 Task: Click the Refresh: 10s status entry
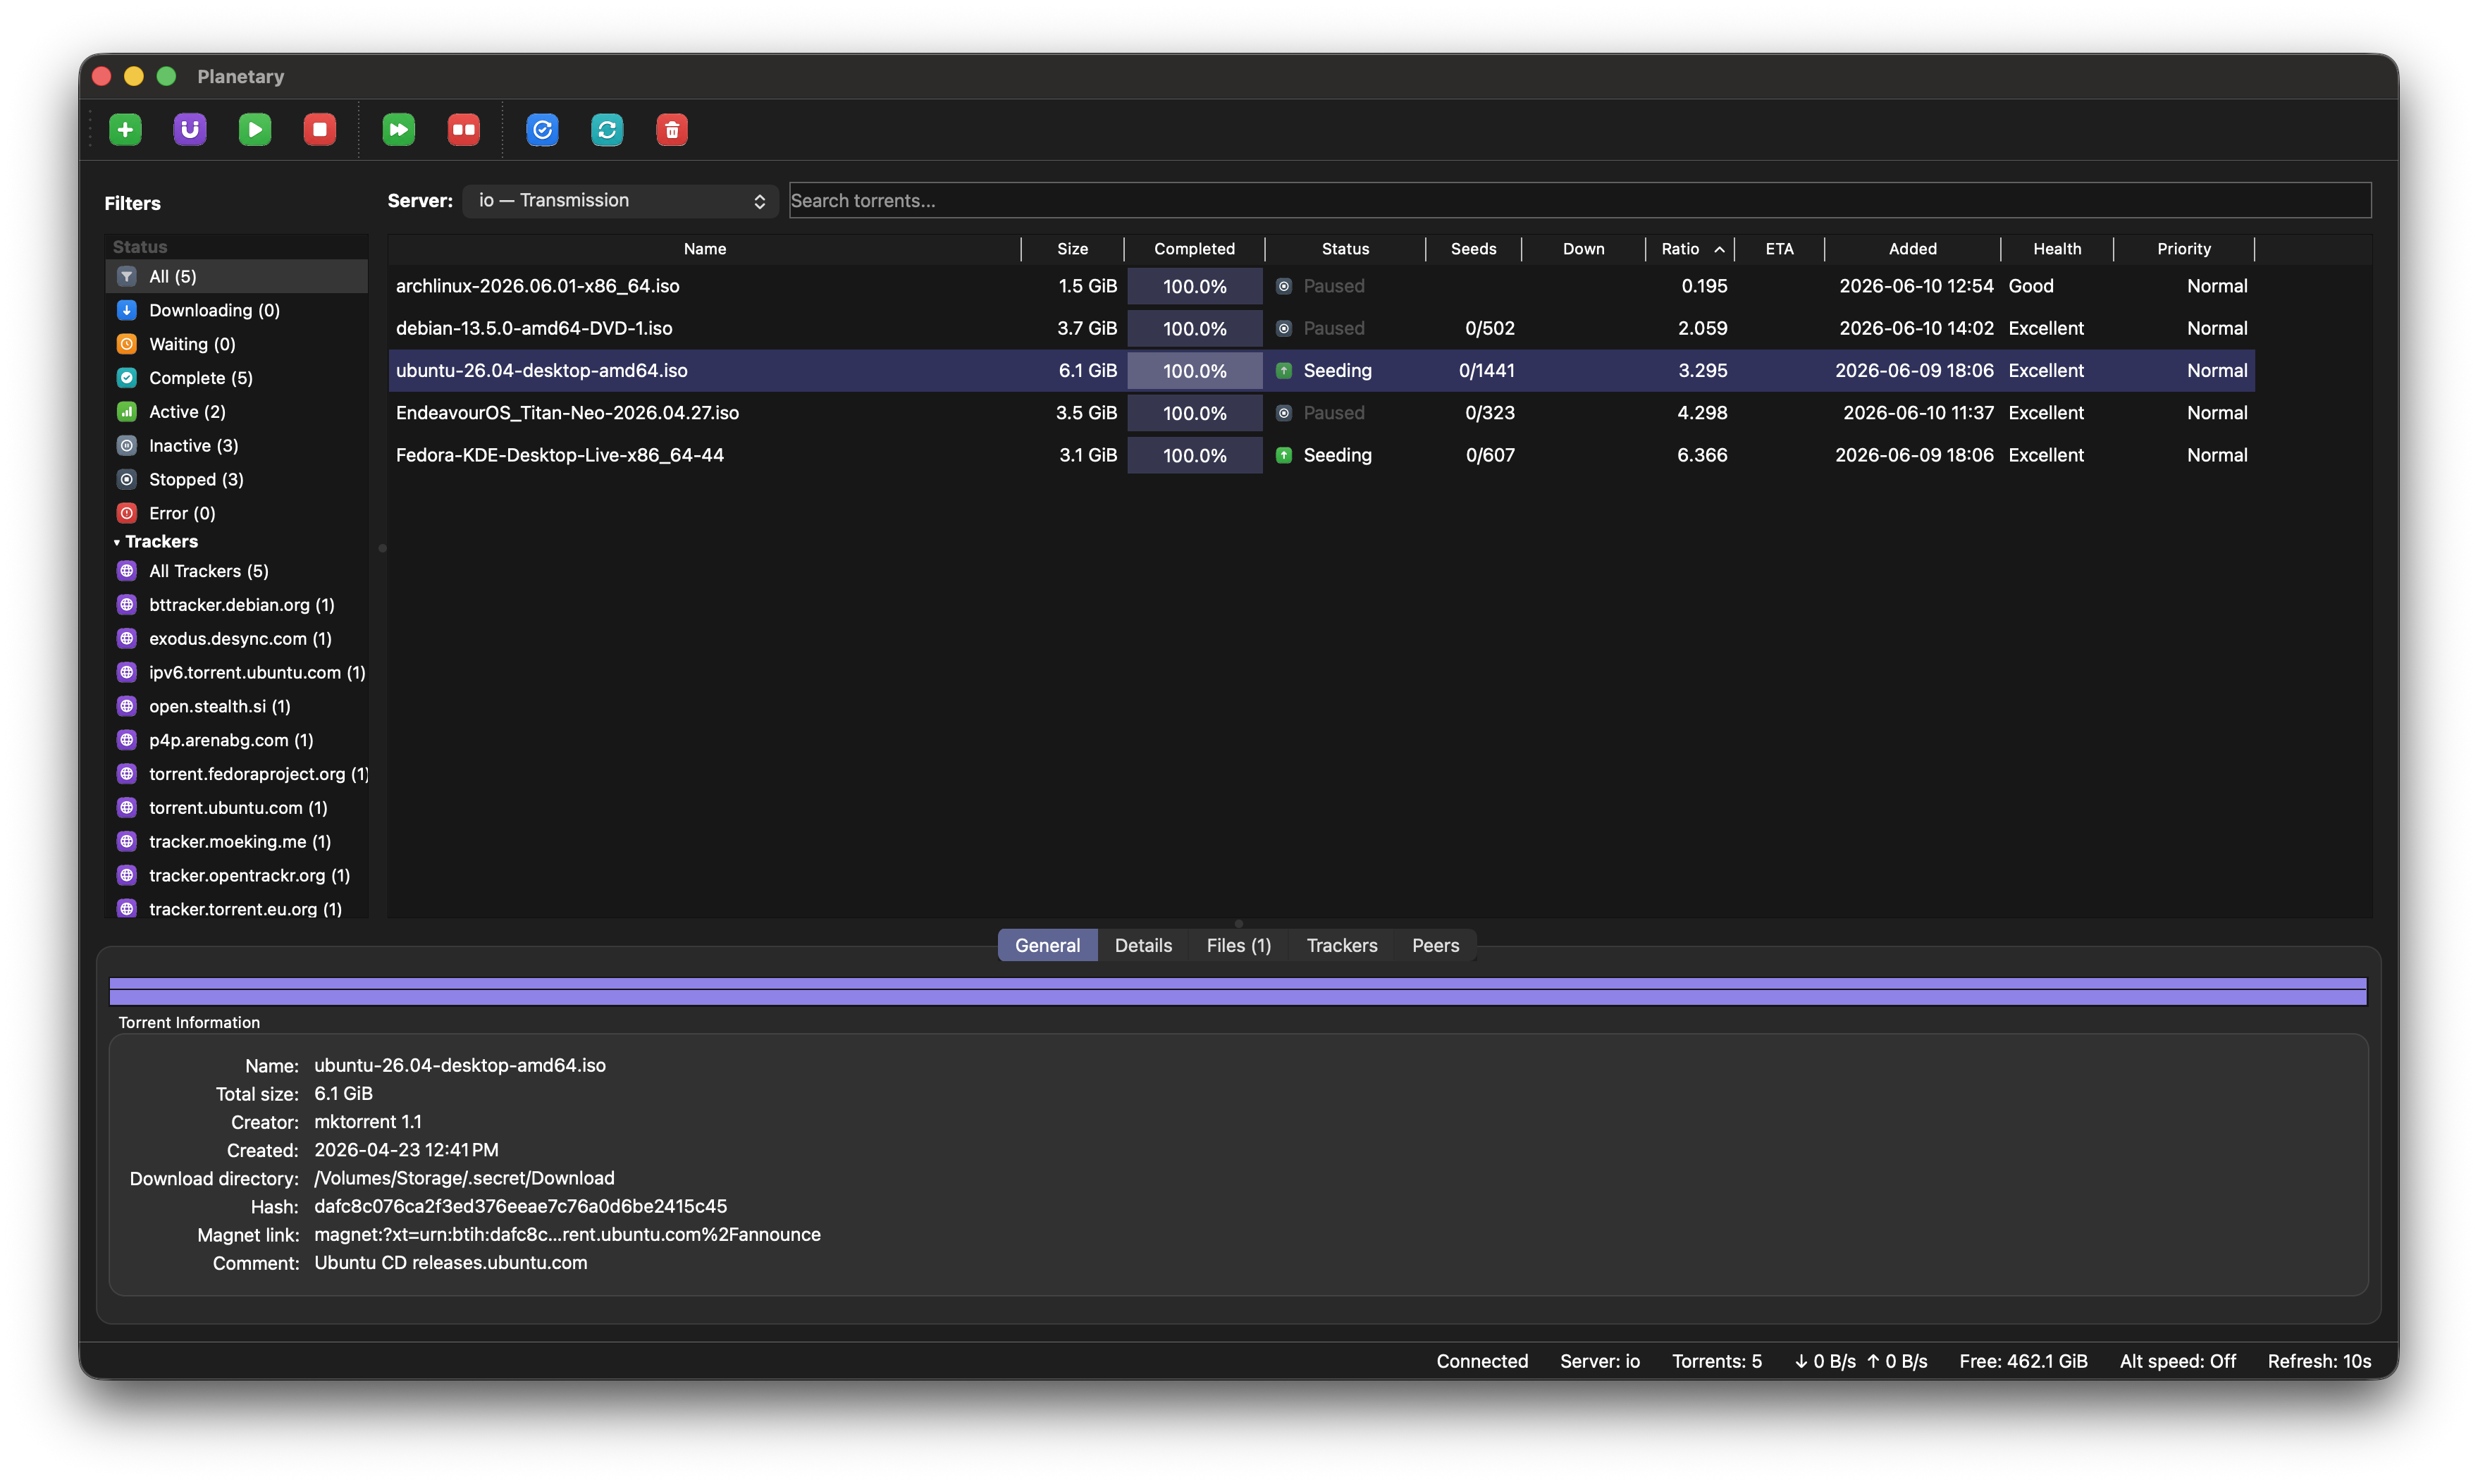click(2319, 1361)
